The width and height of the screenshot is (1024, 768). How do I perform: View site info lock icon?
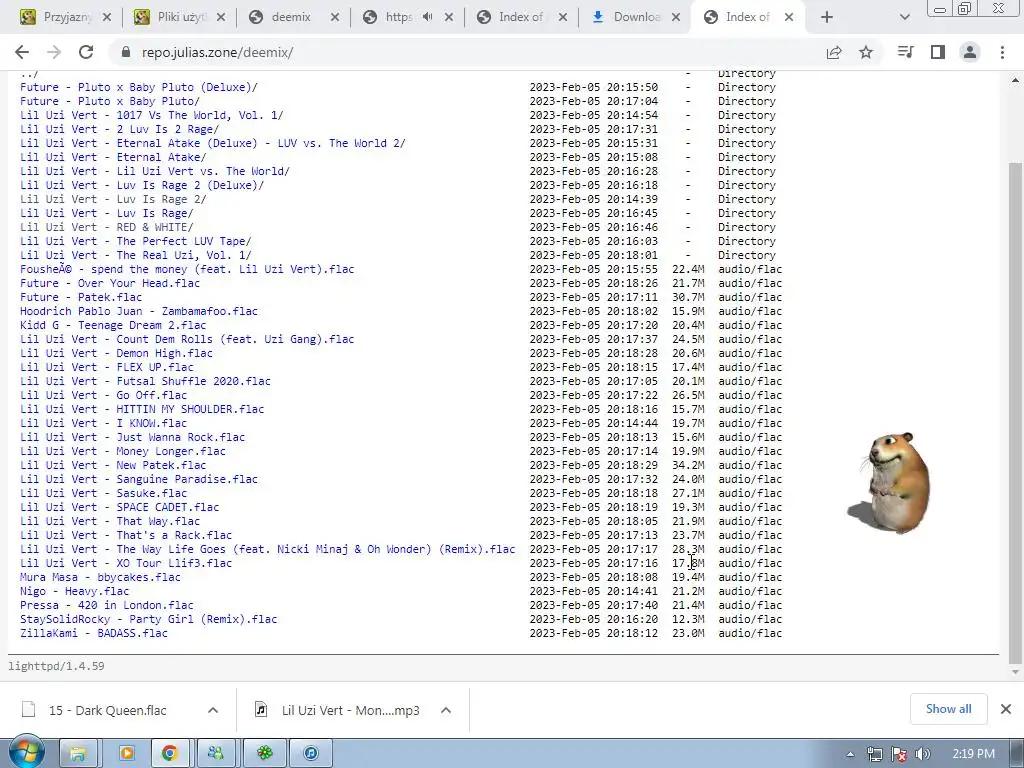pyautogui.click(x=126, y=52)
